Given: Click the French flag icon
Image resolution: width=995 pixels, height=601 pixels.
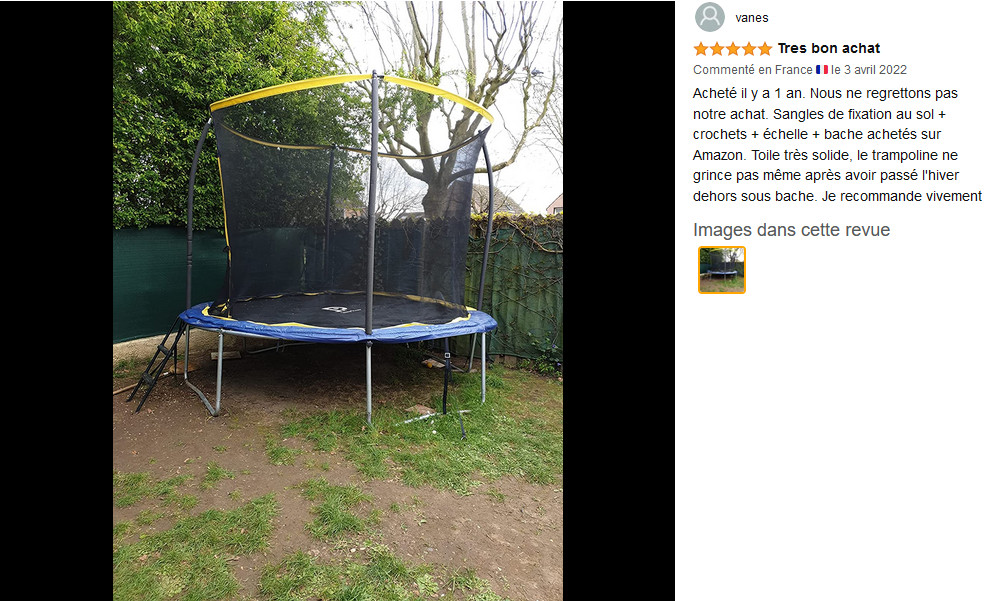Looking at the screenshot, I should tap(822, 70).
